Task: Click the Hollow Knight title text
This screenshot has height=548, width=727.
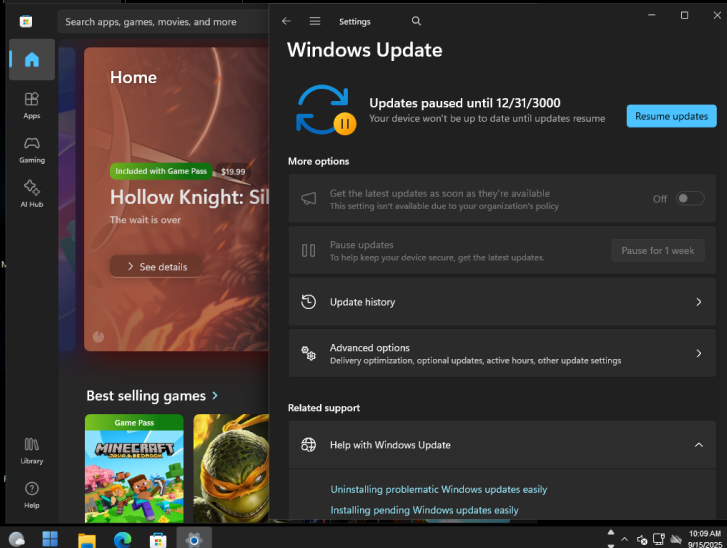Action: pyautogui.click(x=189, y=197)
